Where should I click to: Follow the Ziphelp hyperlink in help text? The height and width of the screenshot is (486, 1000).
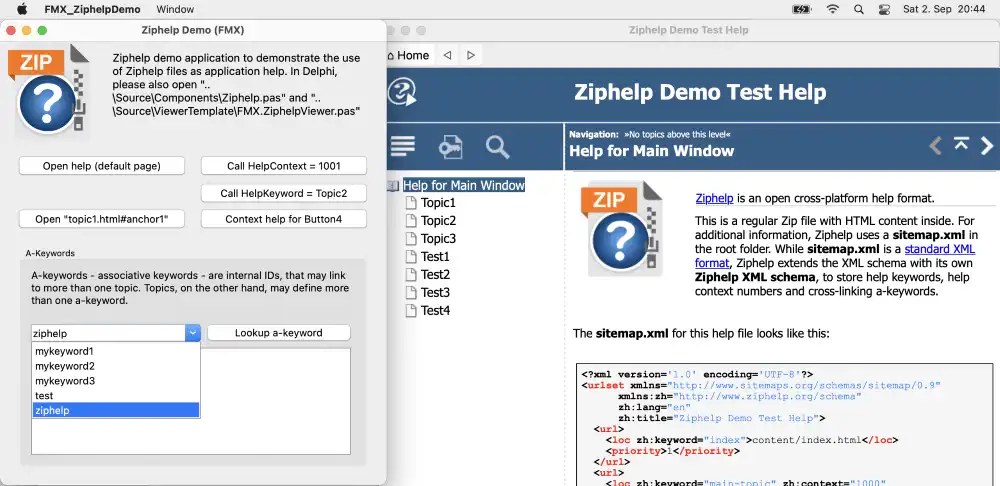click(714, 198)
